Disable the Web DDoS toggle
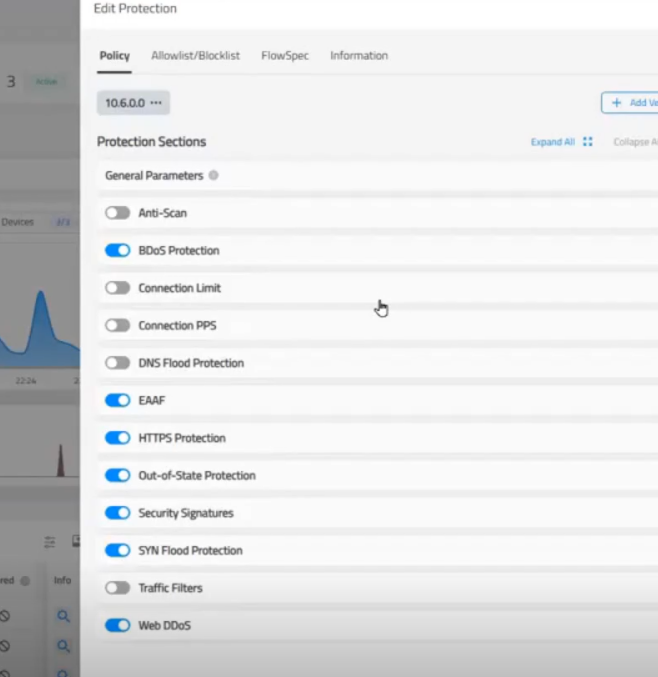Image resolution: width=658 pixels, height=677 pixels. click(117, 626)
